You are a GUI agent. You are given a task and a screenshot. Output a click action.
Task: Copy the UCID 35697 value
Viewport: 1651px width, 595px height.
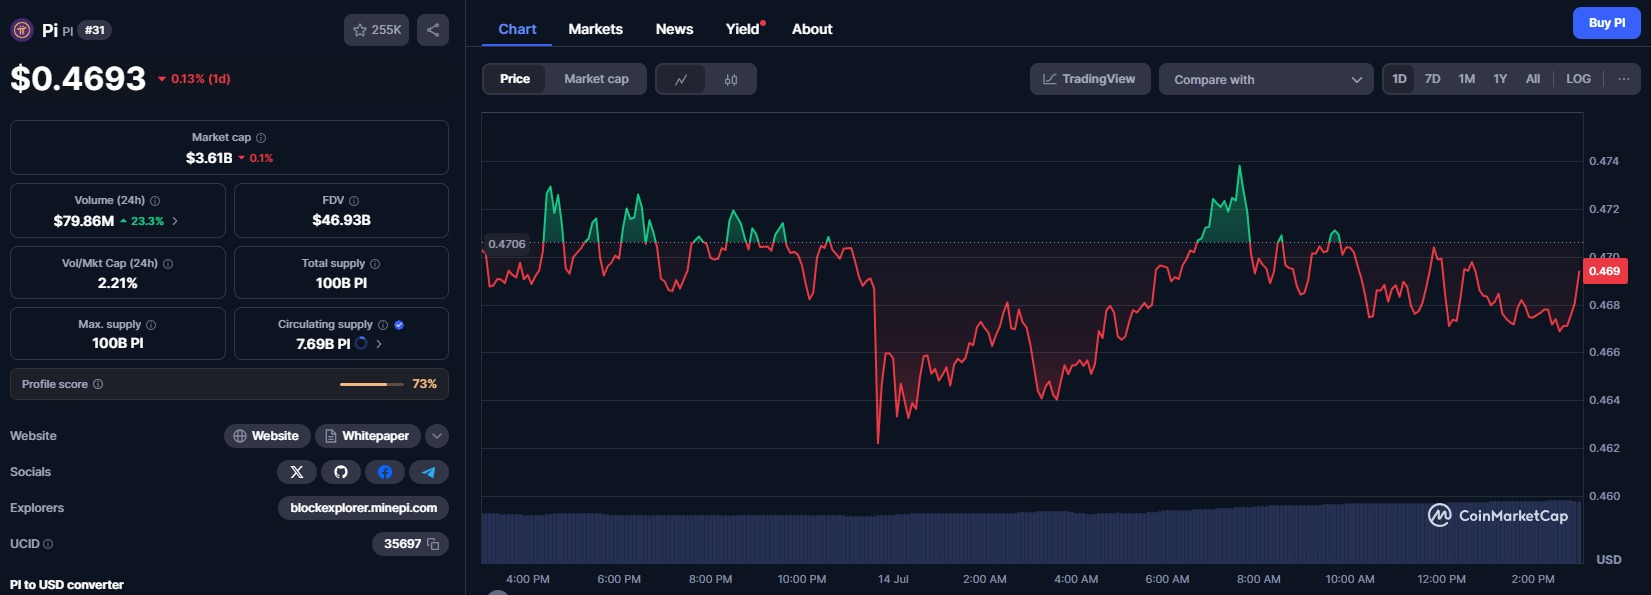pos(434,544)
